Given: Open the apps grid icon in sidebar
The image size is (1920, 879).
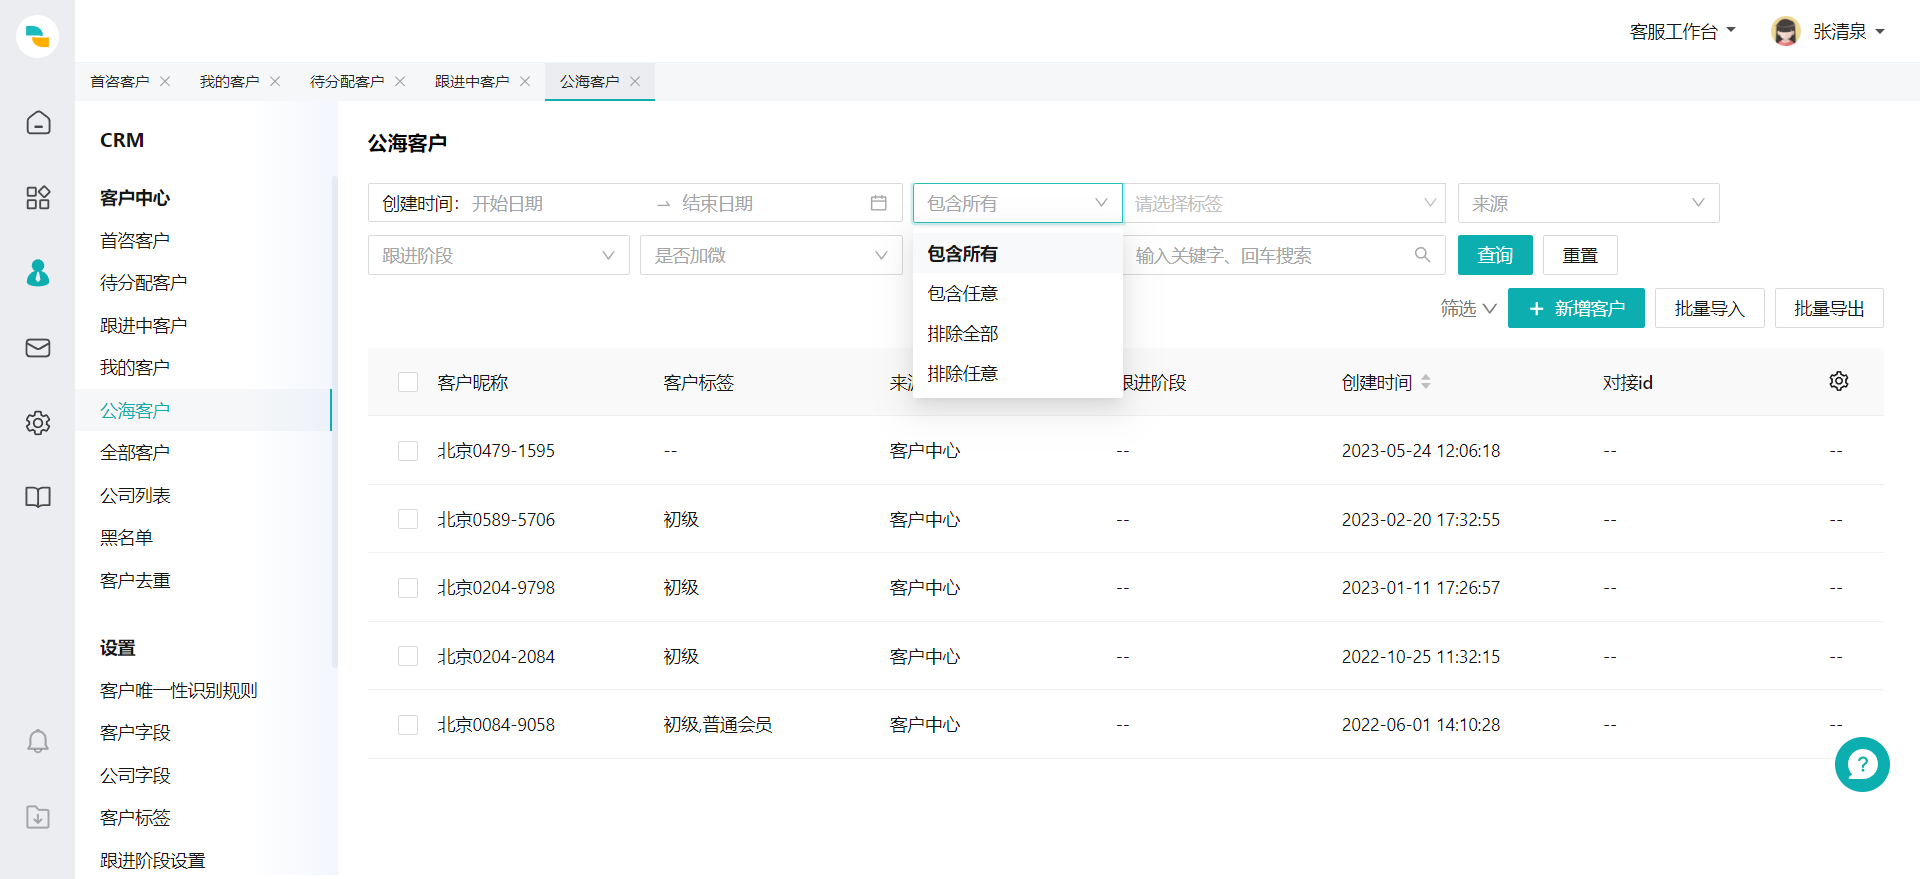Looking at the screenshot, I should pyautogui.click(x=38, y=197).
